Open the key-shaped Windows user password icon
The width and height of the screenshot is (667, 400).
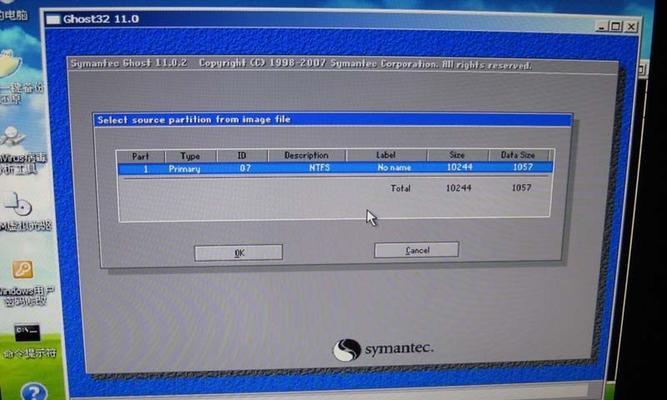tap(22, 270)
